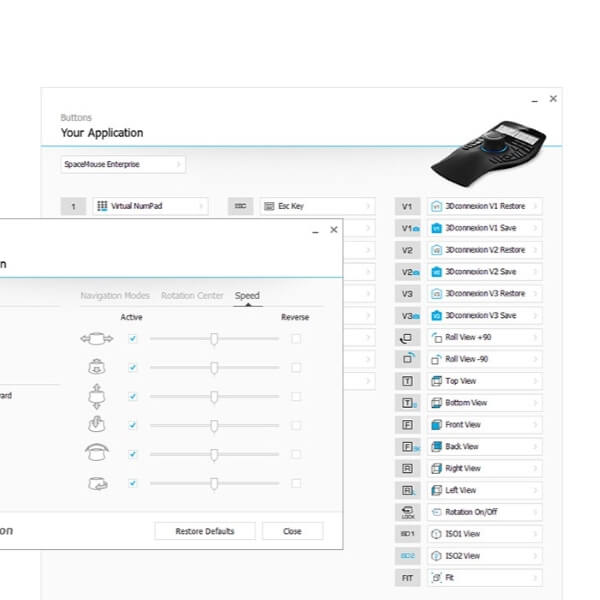The width and height of the screenshot is (600, 600).
Task: Uncheck Active for the forward-backward zoom axis
Action: click(x=132, y=368)
